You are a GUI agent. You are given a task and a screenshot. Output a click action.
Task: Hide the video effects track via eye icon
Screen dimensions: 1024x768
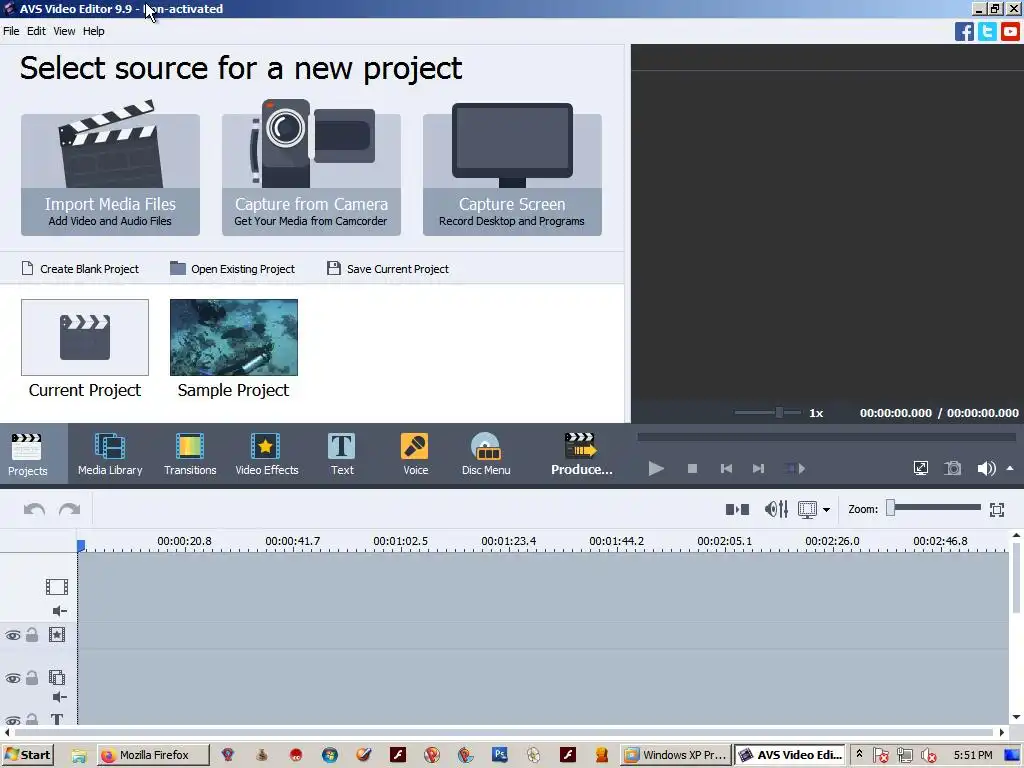[12, 635]
